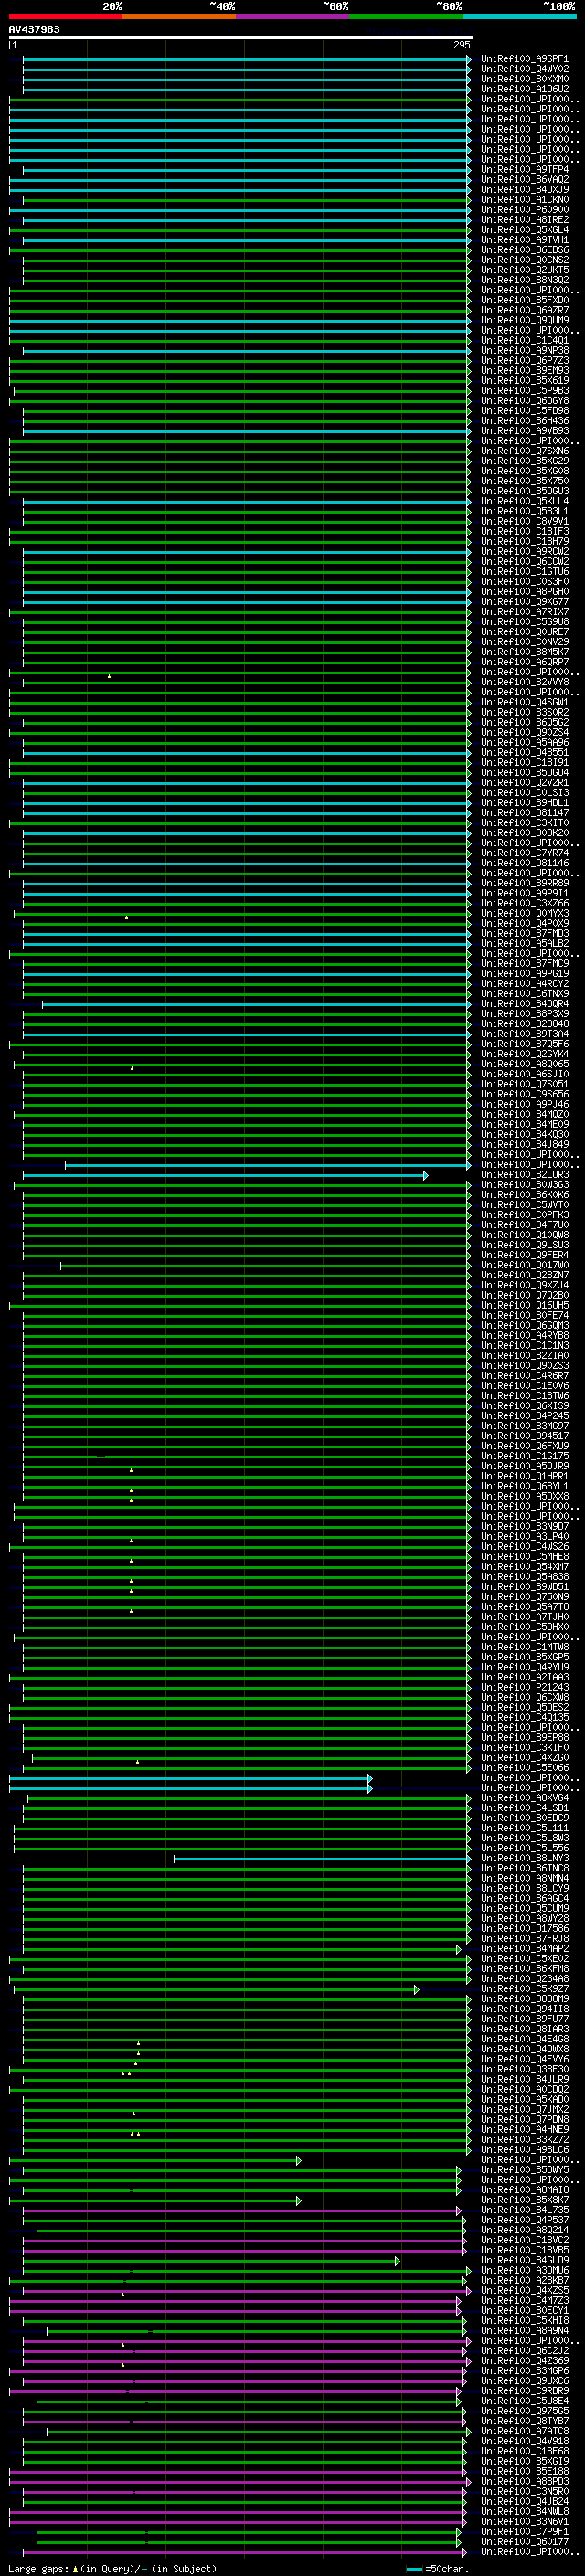Click the purple alignment bar for UniRef100_A8BPD3
The width and height of the screenshot is (585, 2576).
(240, 2482)
